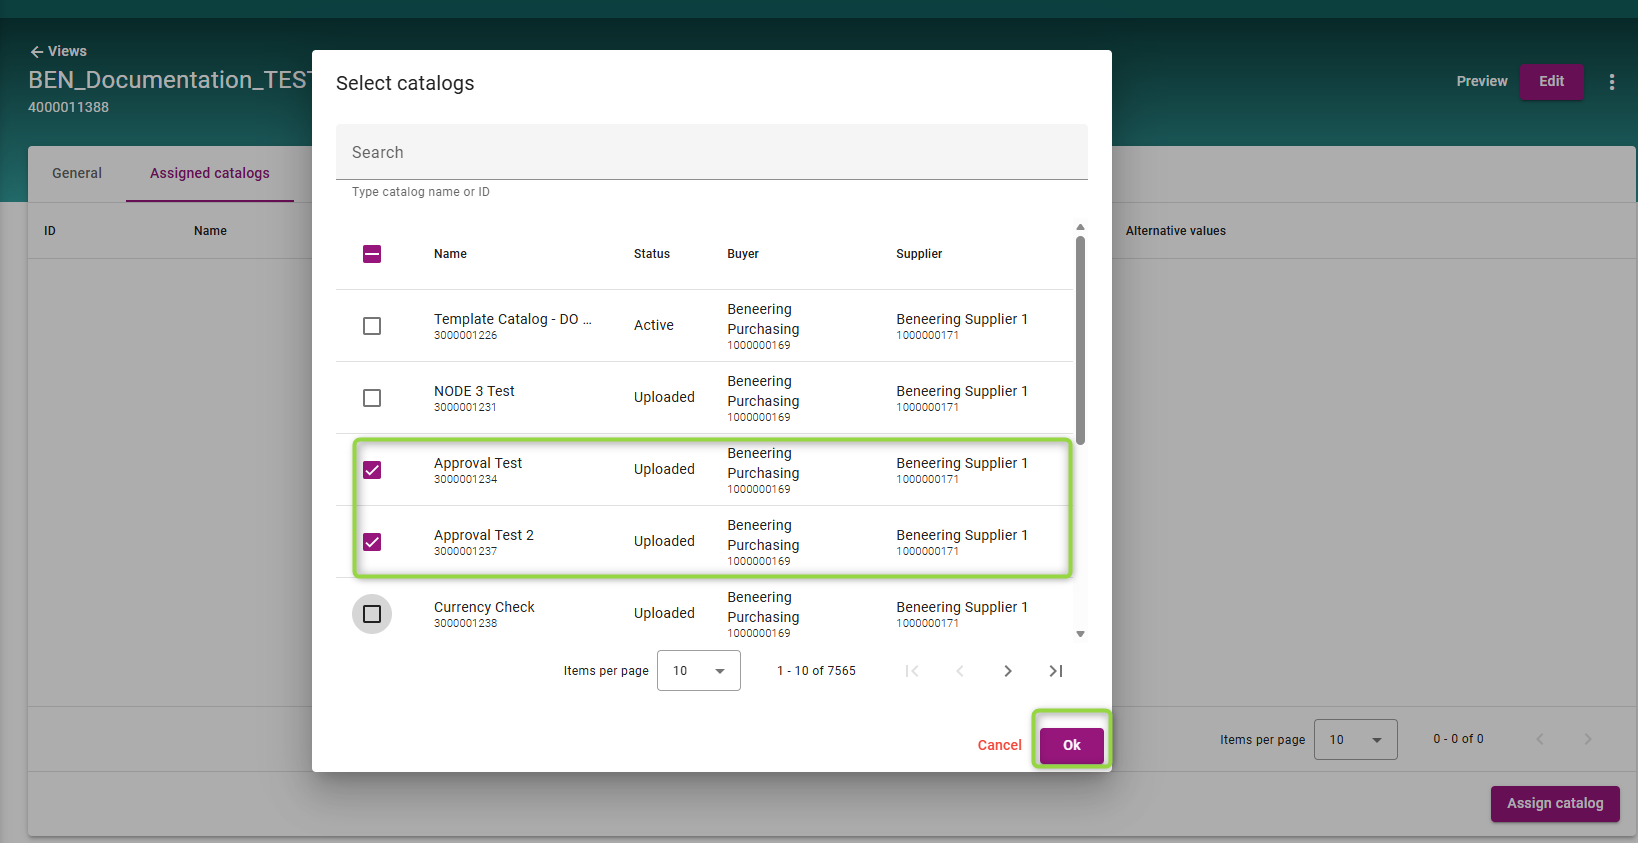1638x843 pixels.
Task: Click the catalog list vertical scrollbar
Action: (x=1080, y=340)
